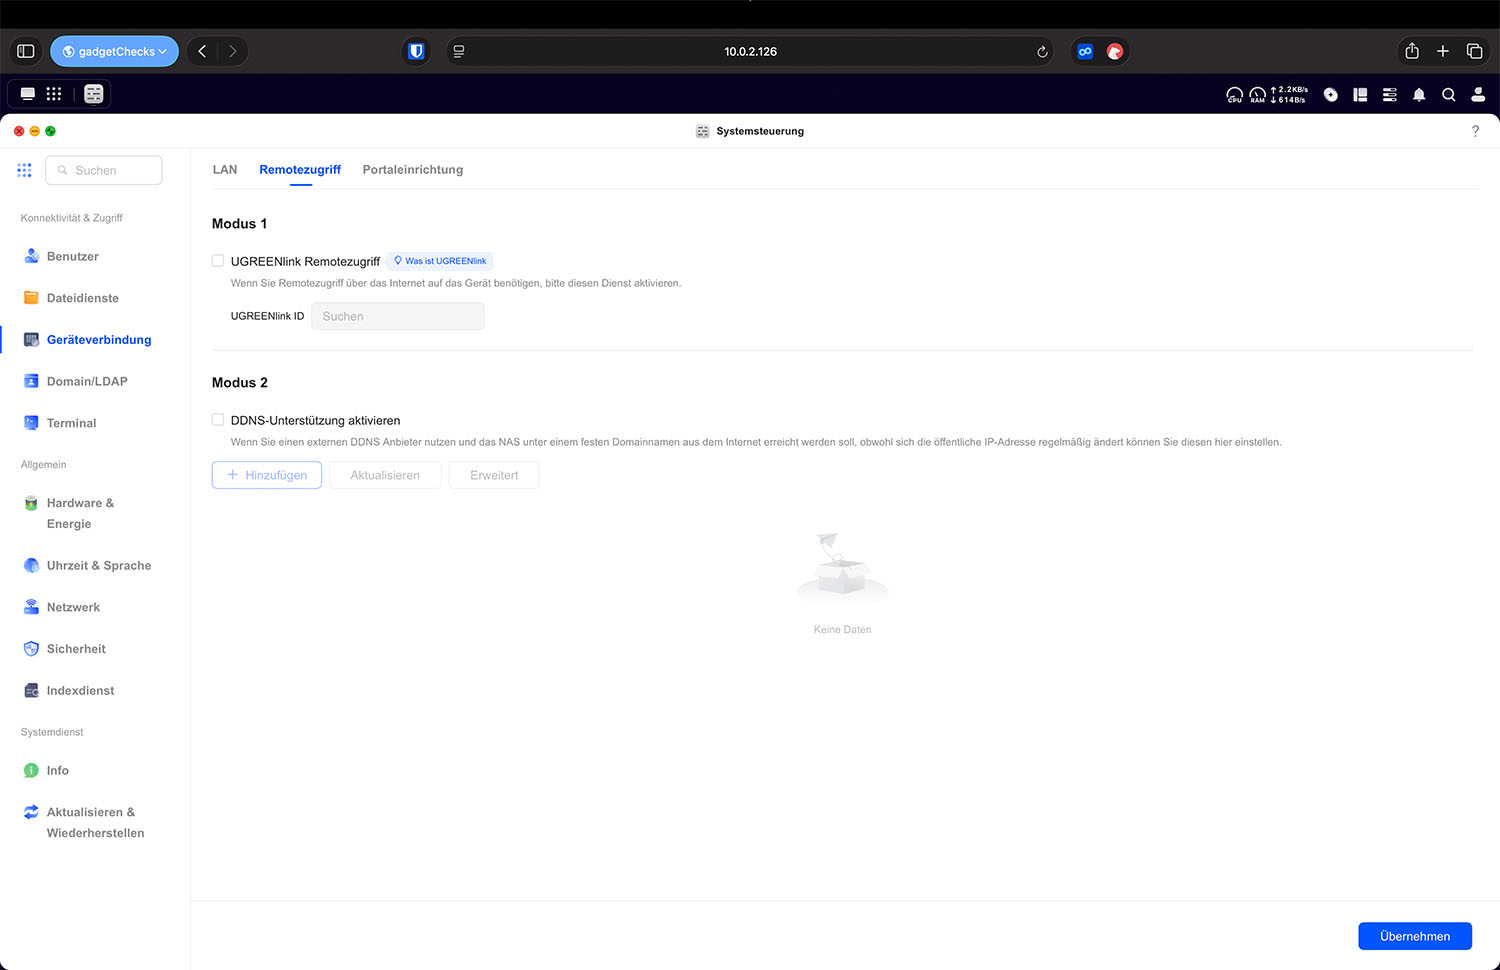Open the NAS search magnifier icon

(x=1448, y=95)
